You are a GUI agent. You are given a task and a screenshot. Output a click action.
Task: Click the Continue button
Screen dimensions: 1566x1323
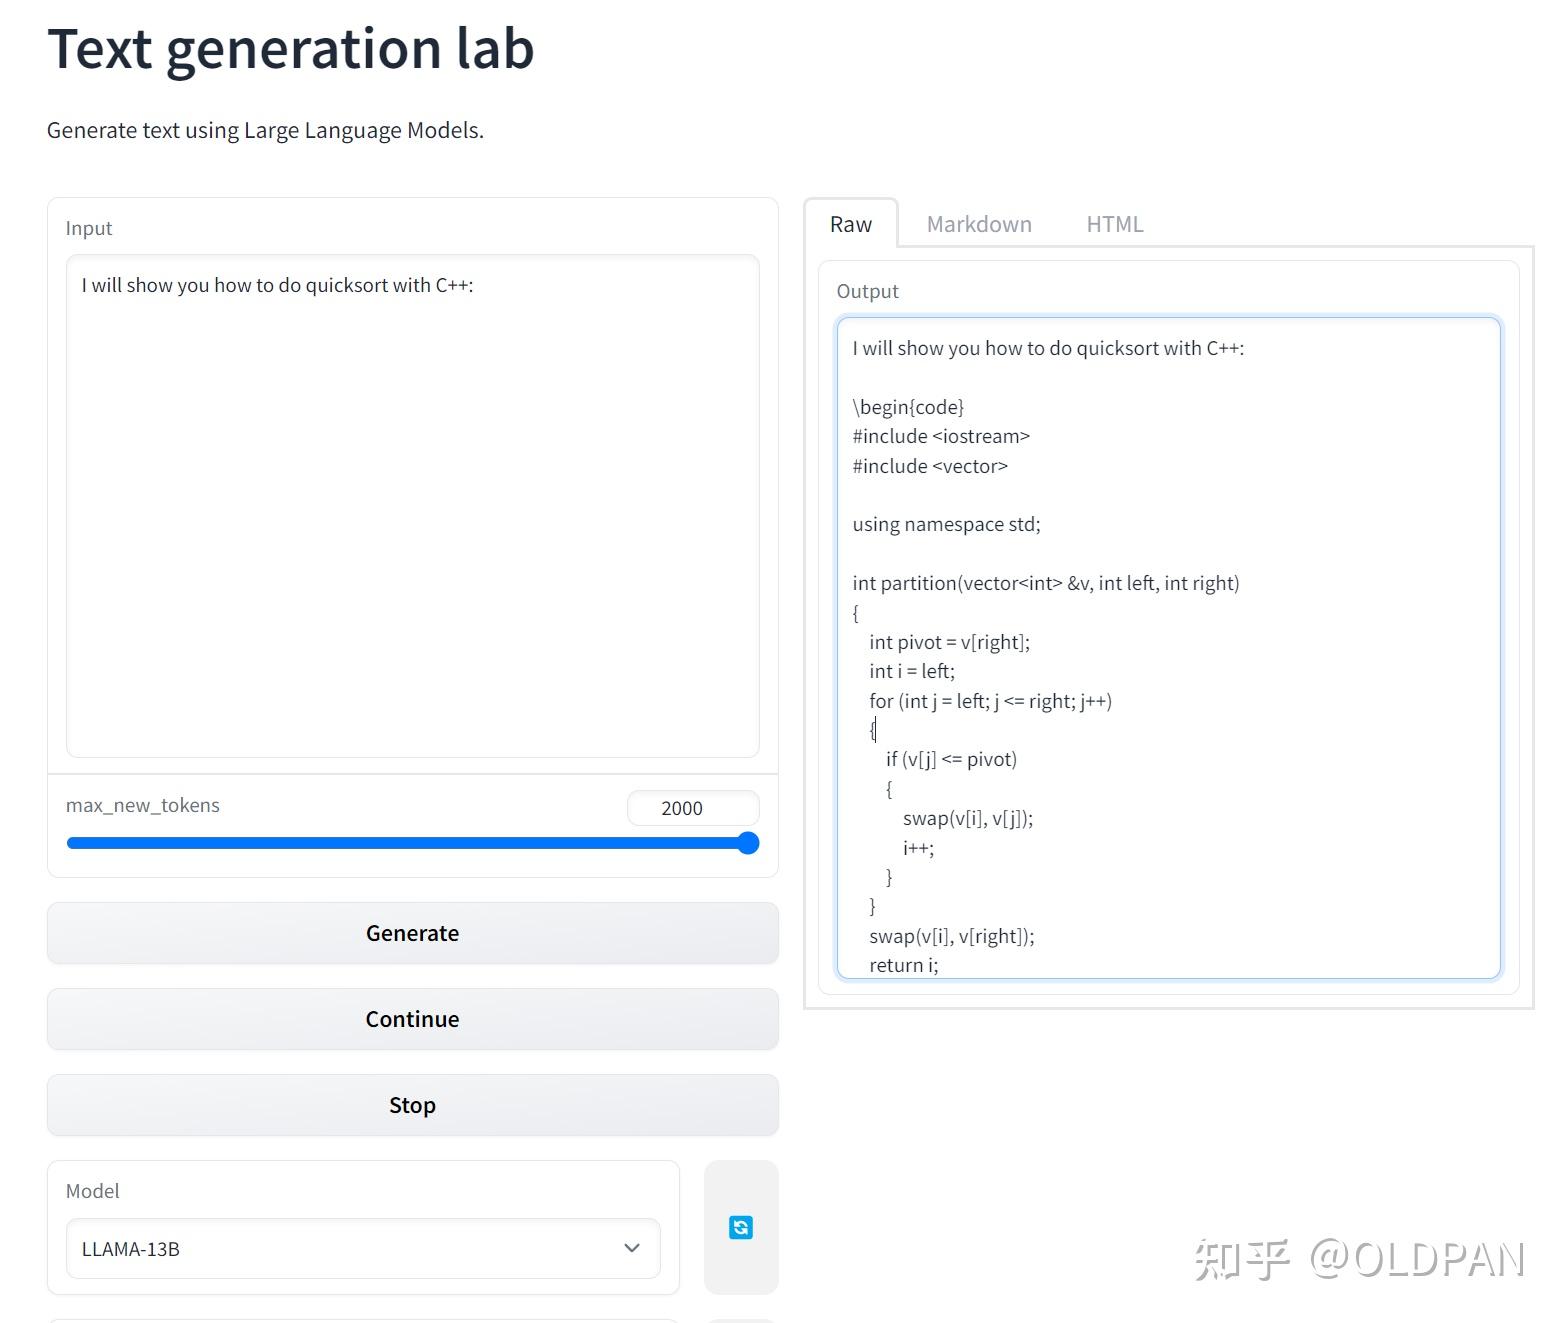[x=412, y=1019]
